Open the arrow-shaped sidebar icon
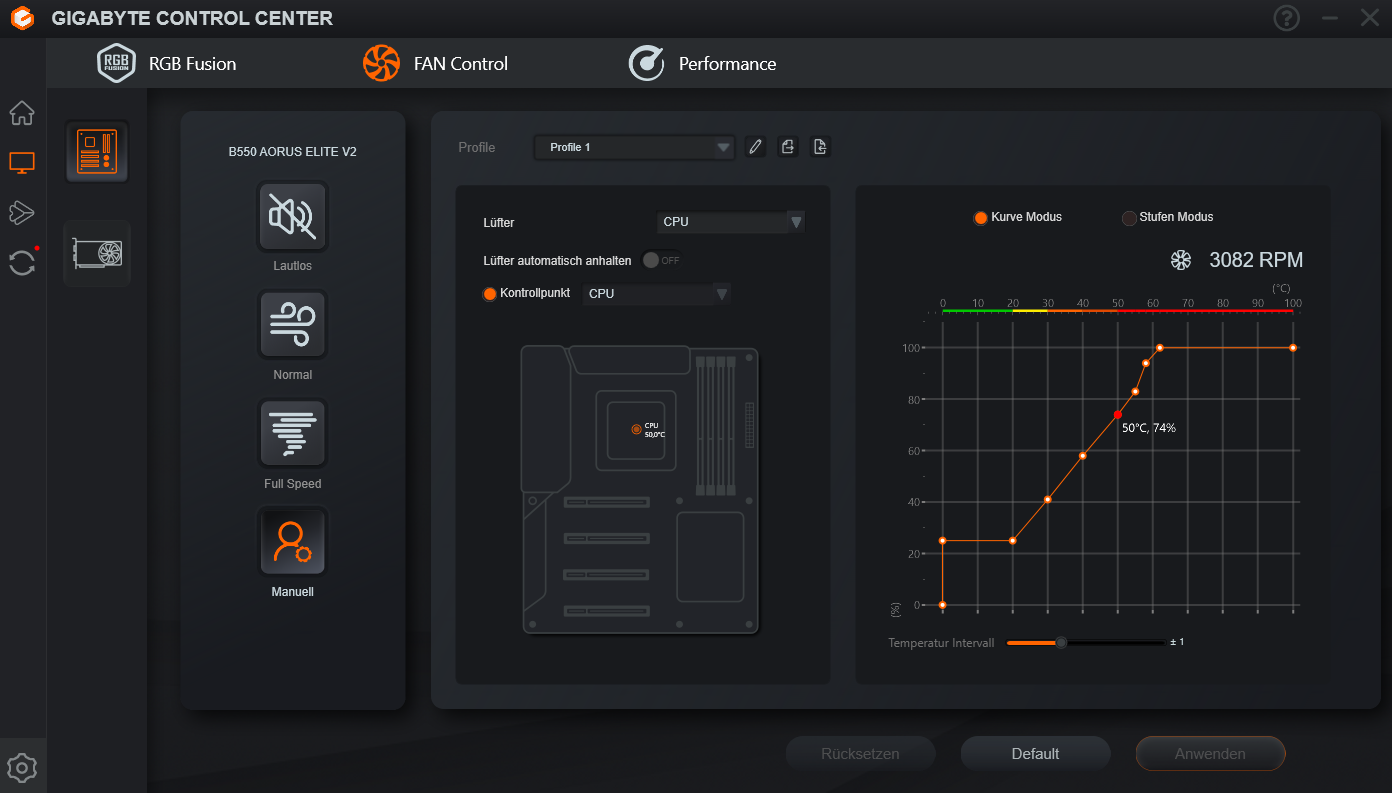This screenshot has height=793, width=1392. 22,212
